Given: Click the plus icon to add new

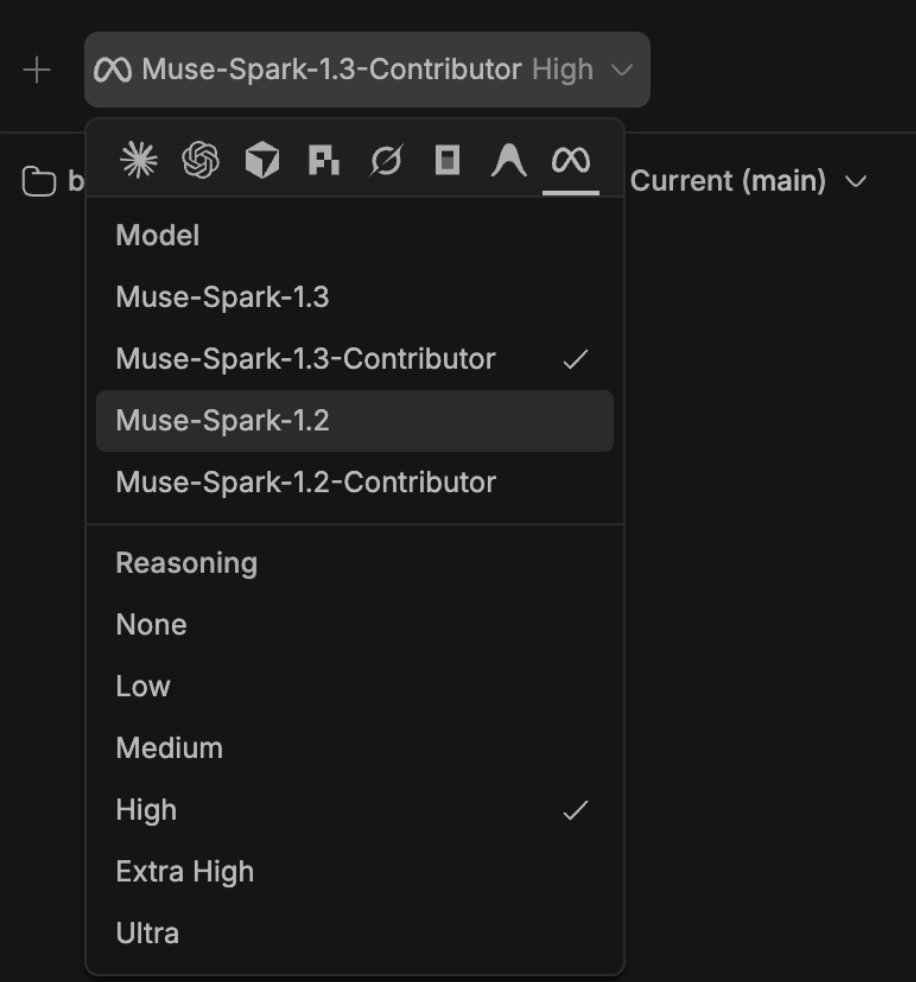Looking at the screenshot, I should [x=36, y=70].
